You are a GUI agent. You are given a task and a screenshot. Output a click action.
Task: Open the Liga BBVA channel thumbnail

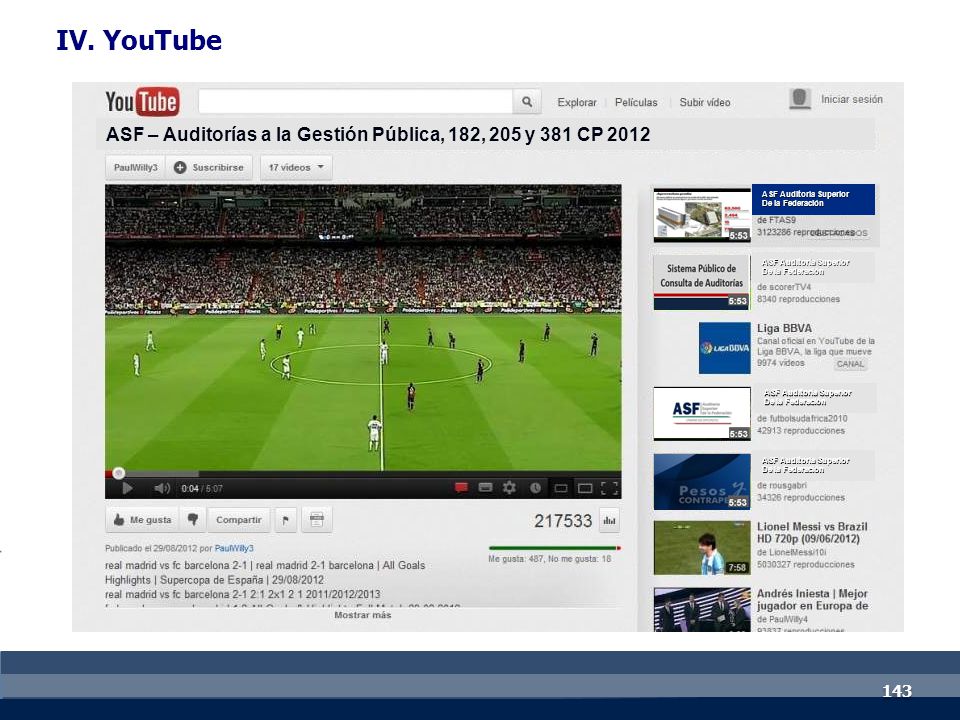point(725,348)
